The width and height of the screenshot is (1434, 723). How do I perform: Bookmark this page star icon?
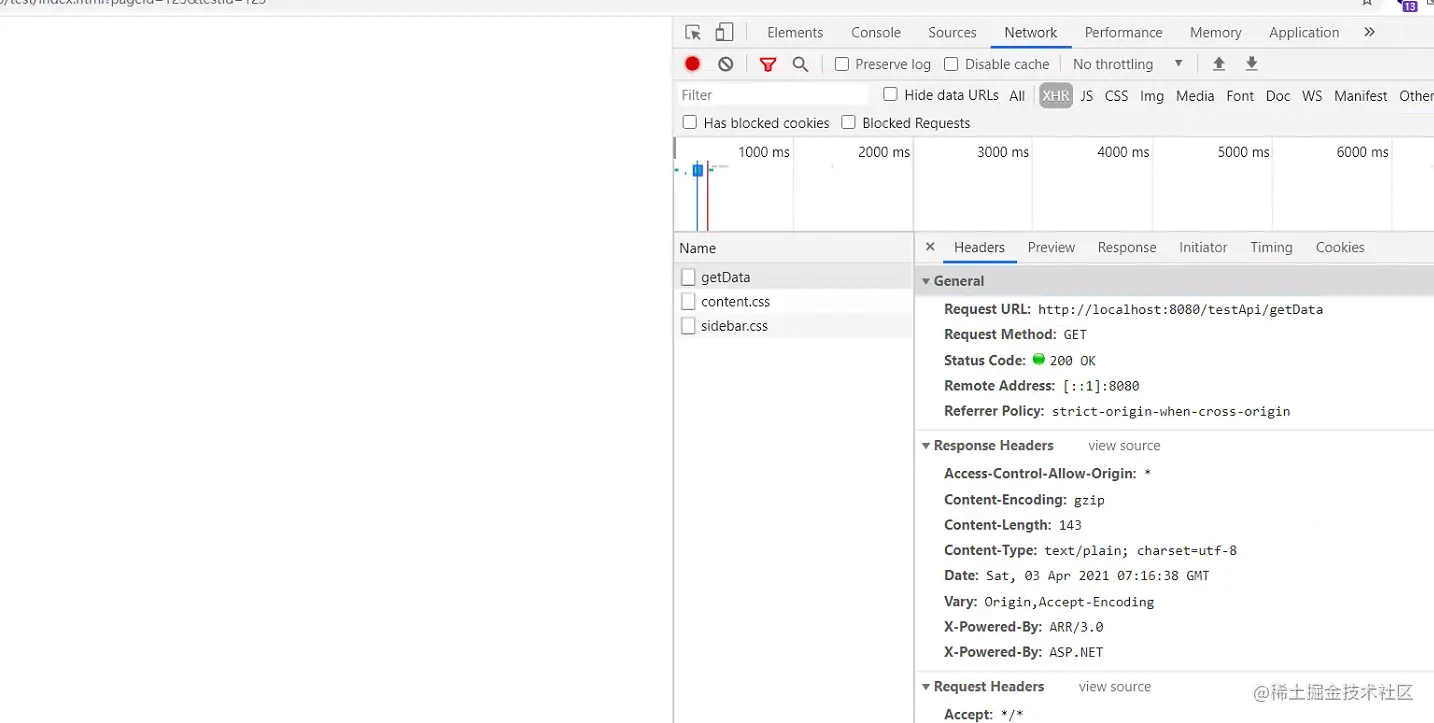1367,3
